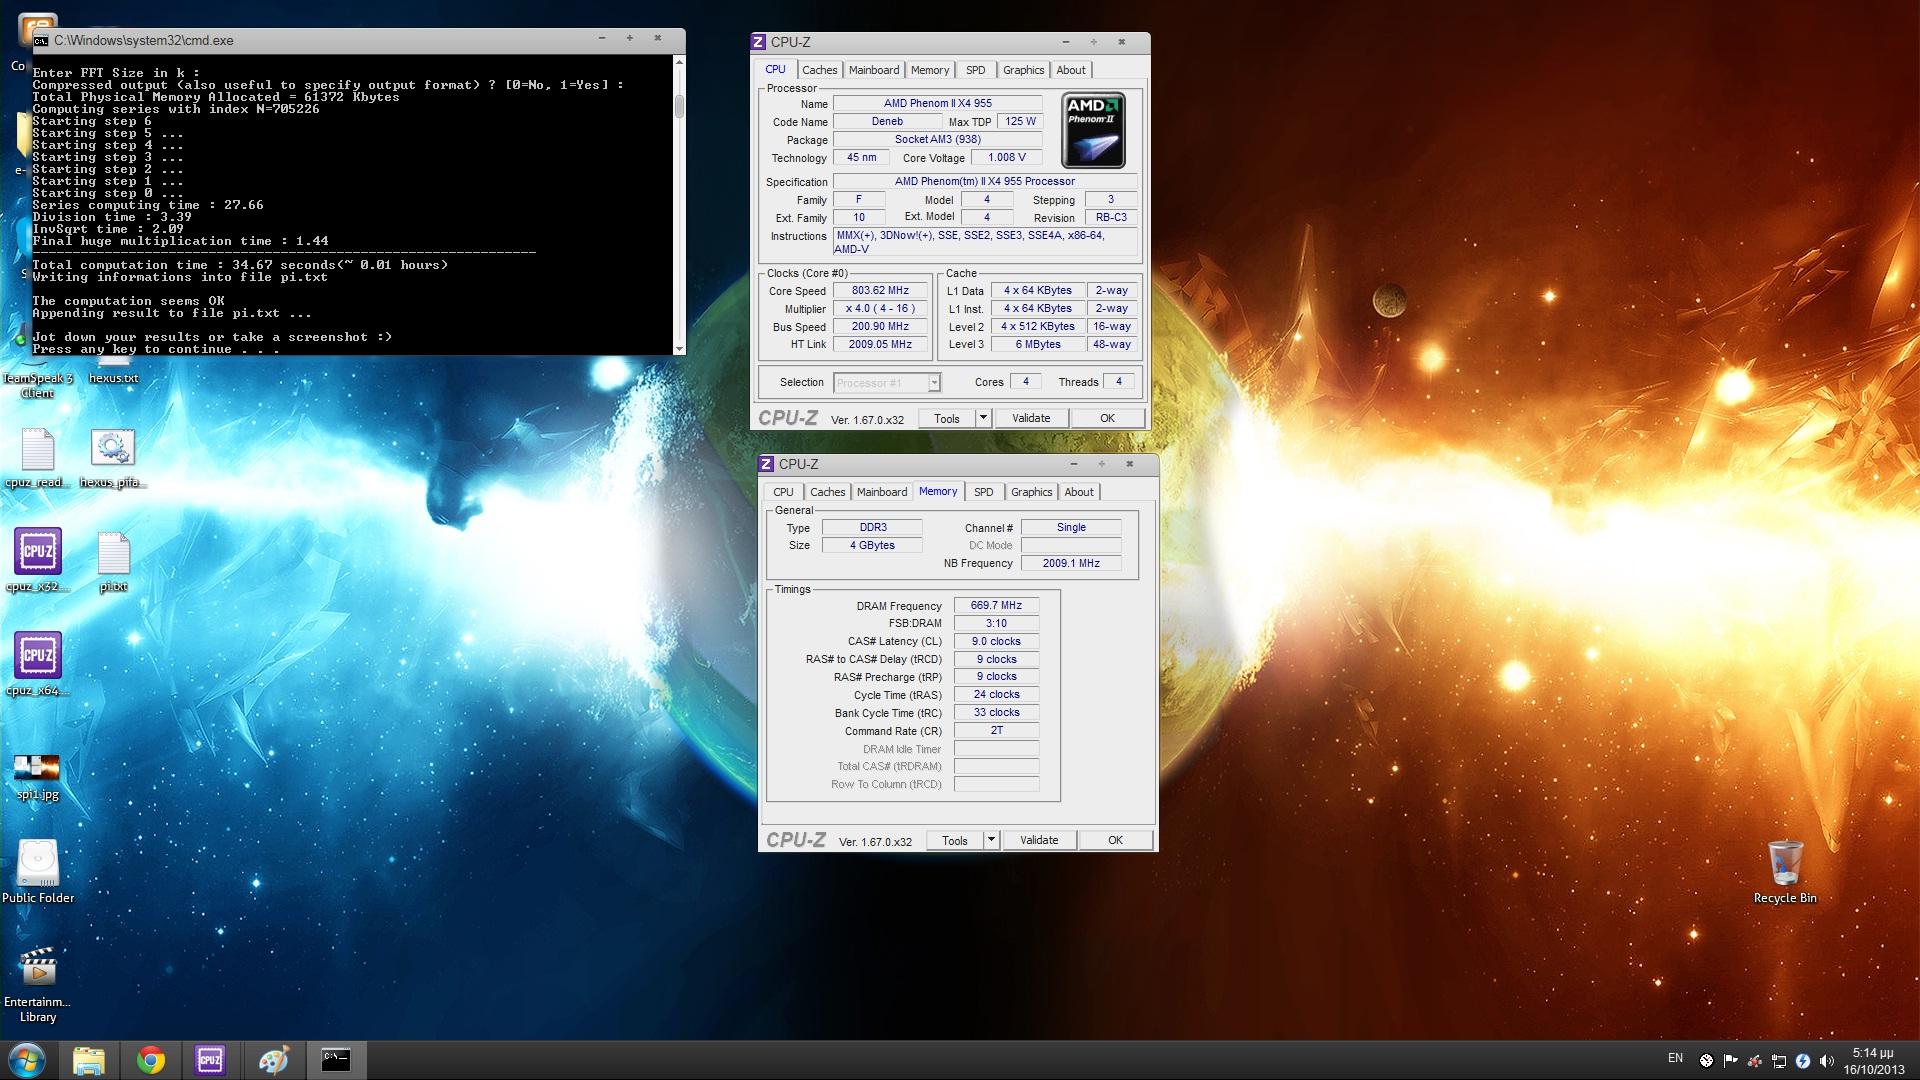
Task: Open the Tools dropdown arrow in lower CPU-Z
Action: click(x=991, y=840)
